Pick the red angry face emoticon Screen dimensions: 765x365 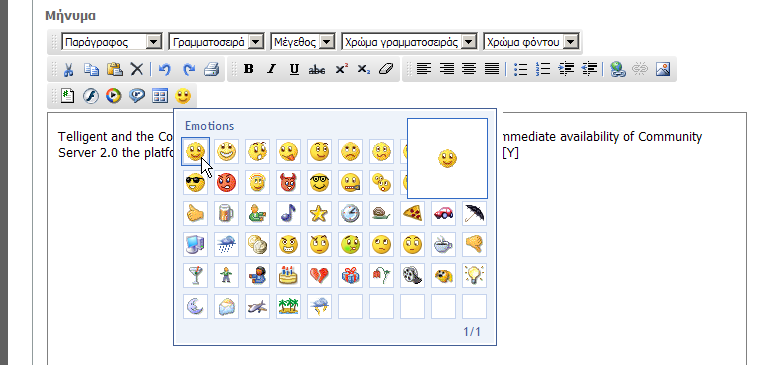click(x=226, y=182)
